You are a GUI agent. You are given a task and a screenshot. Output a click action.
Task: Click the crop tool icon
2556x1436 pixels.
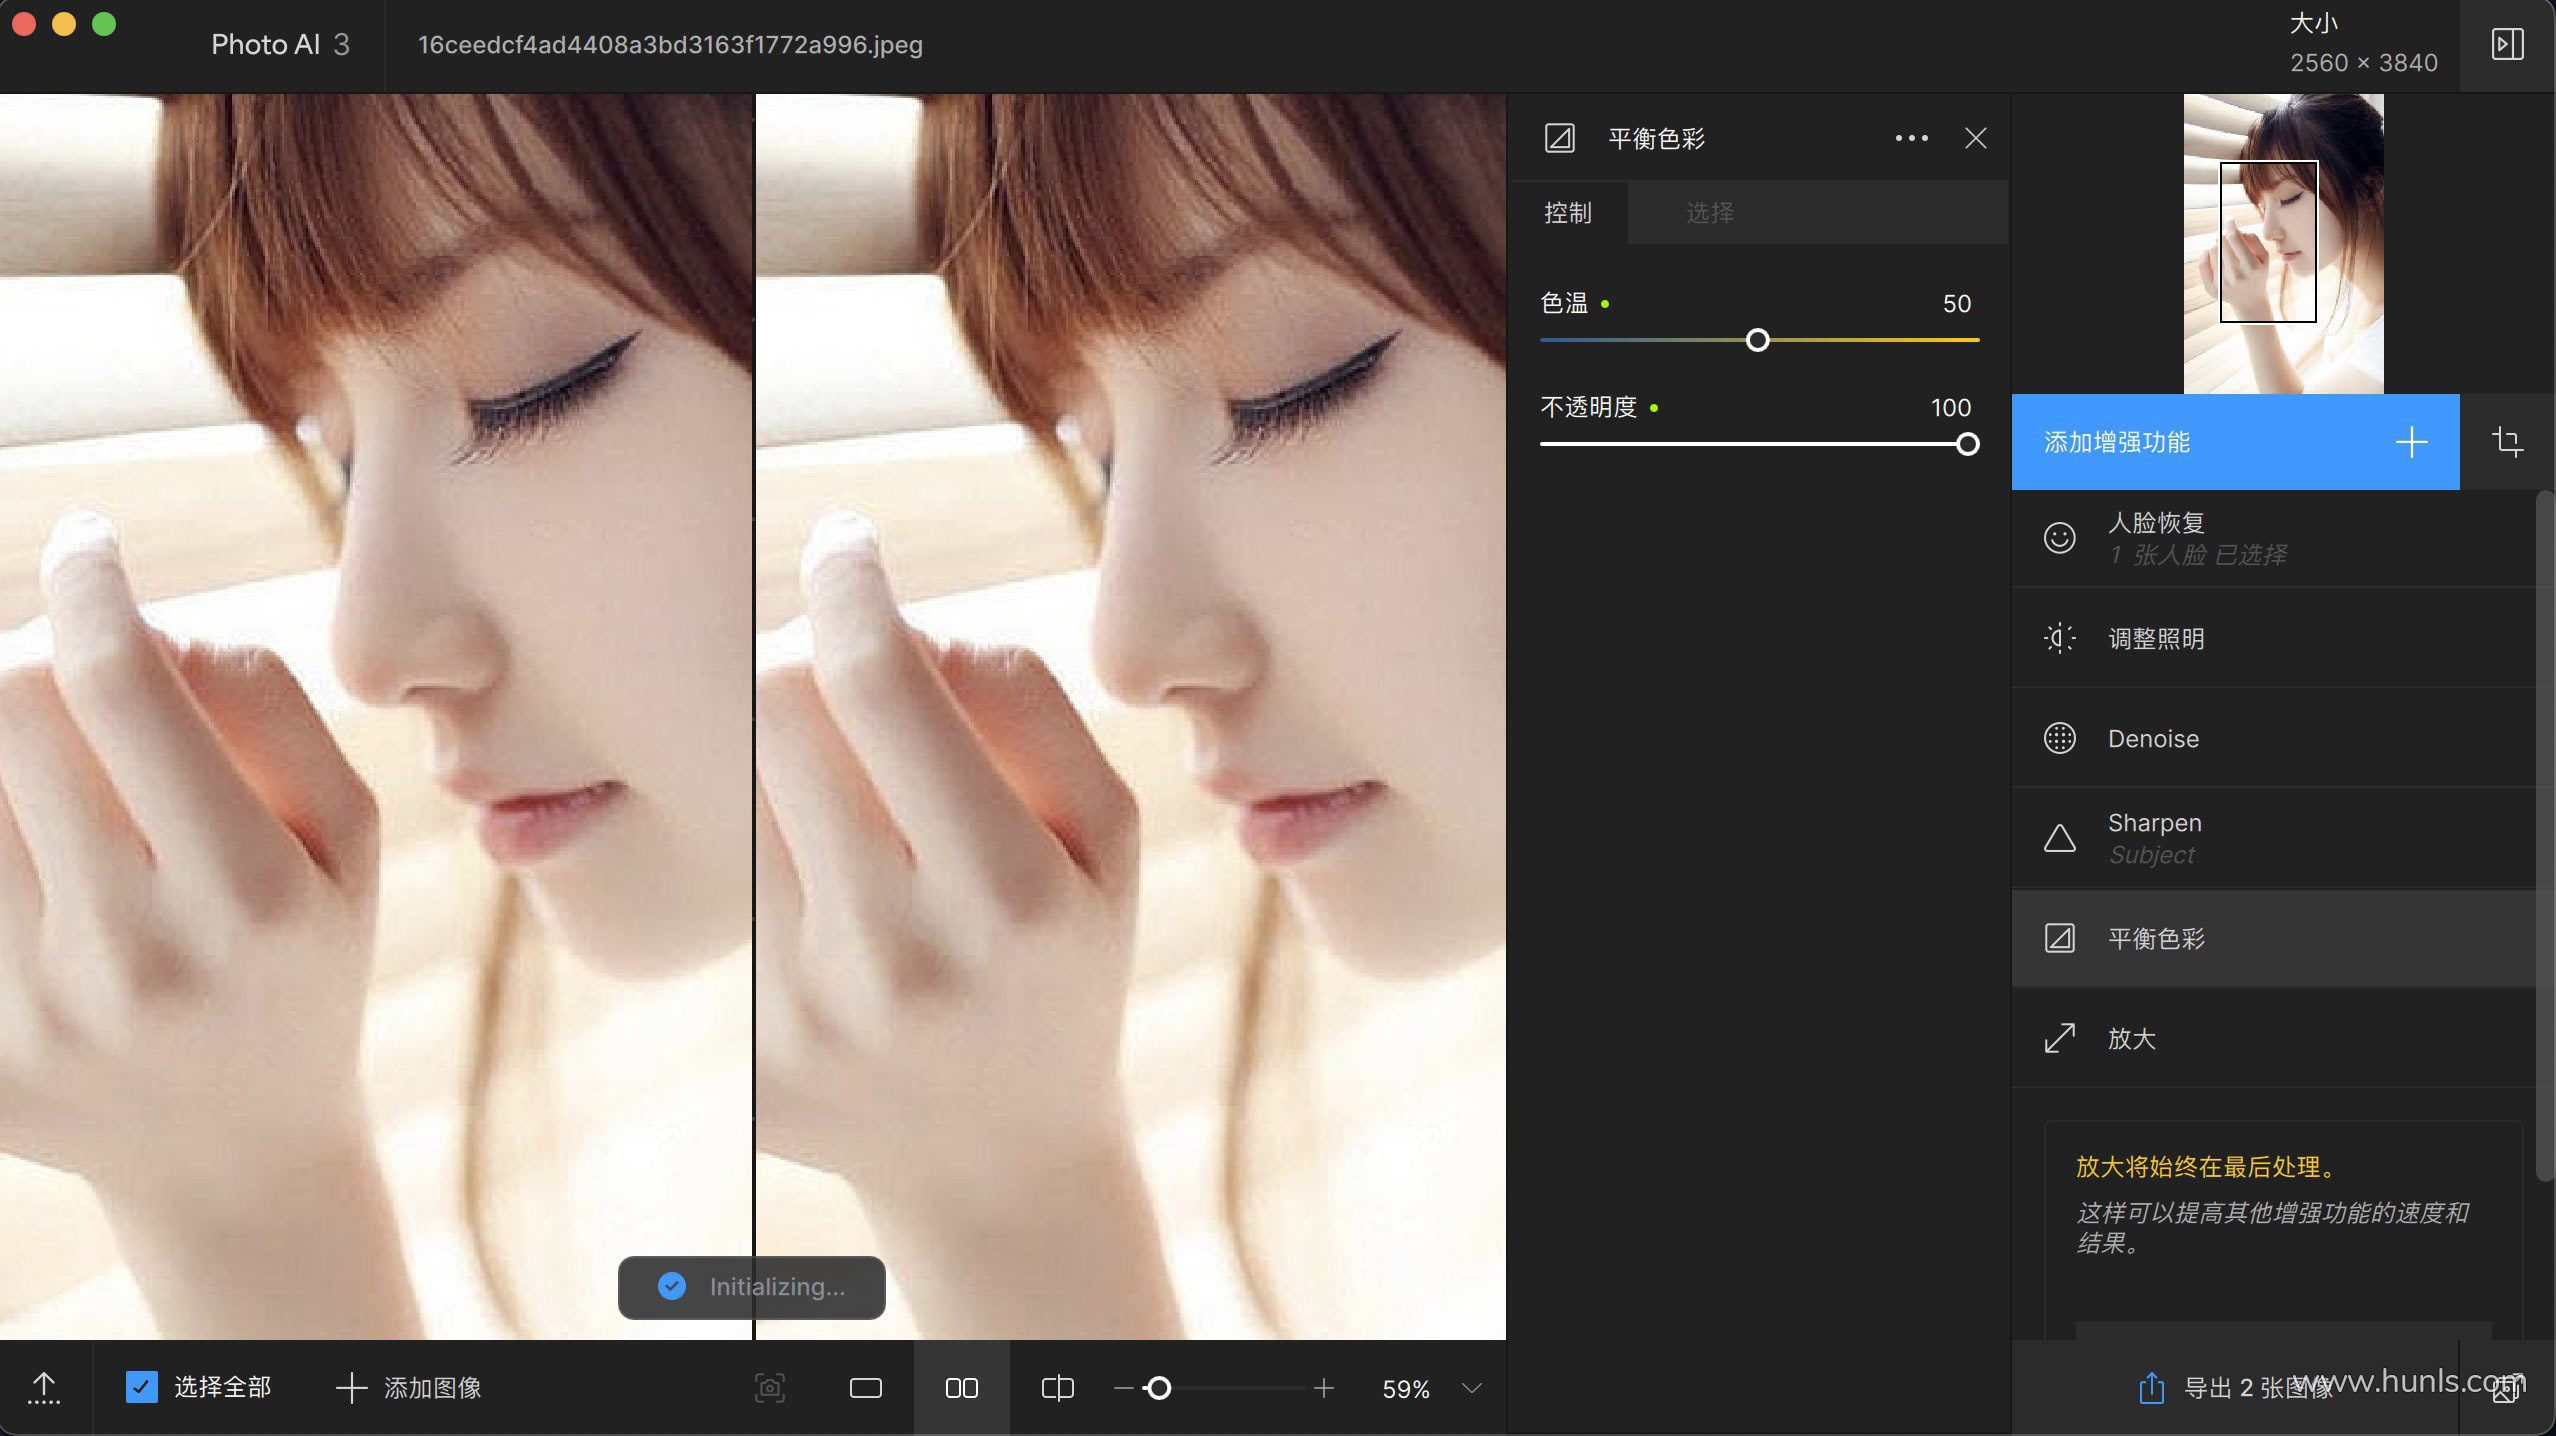(2507, 442)
